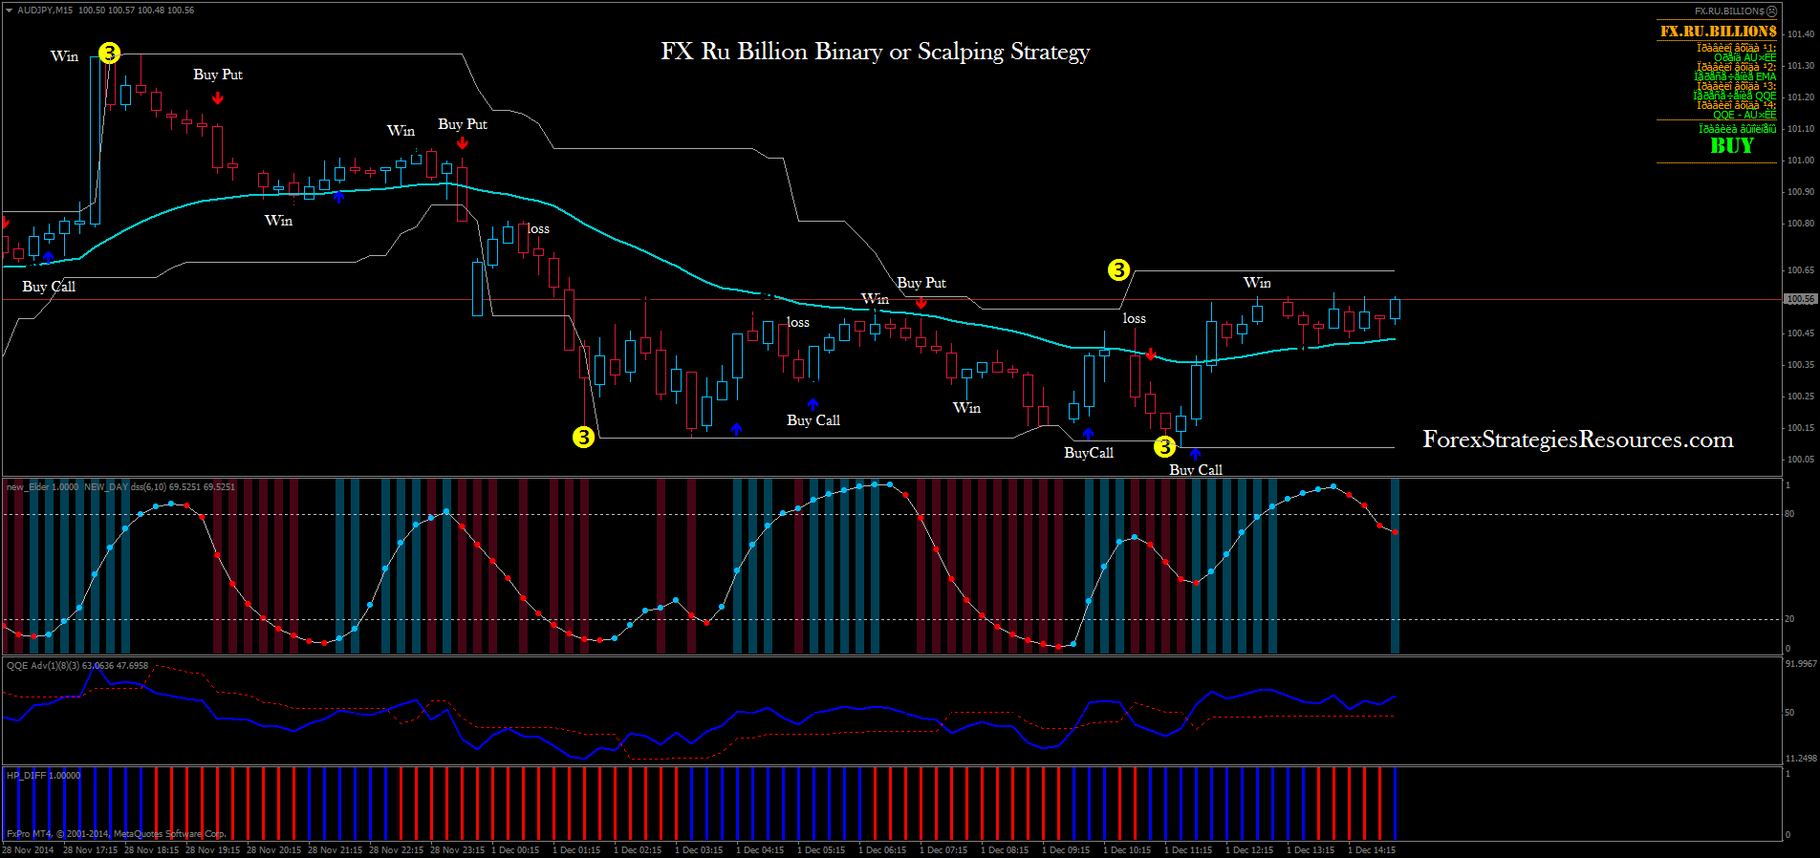The height and width of the screenshot is (858, 1820).
Task: Click price scale value 101.10
Action: tap(1800, 129)
